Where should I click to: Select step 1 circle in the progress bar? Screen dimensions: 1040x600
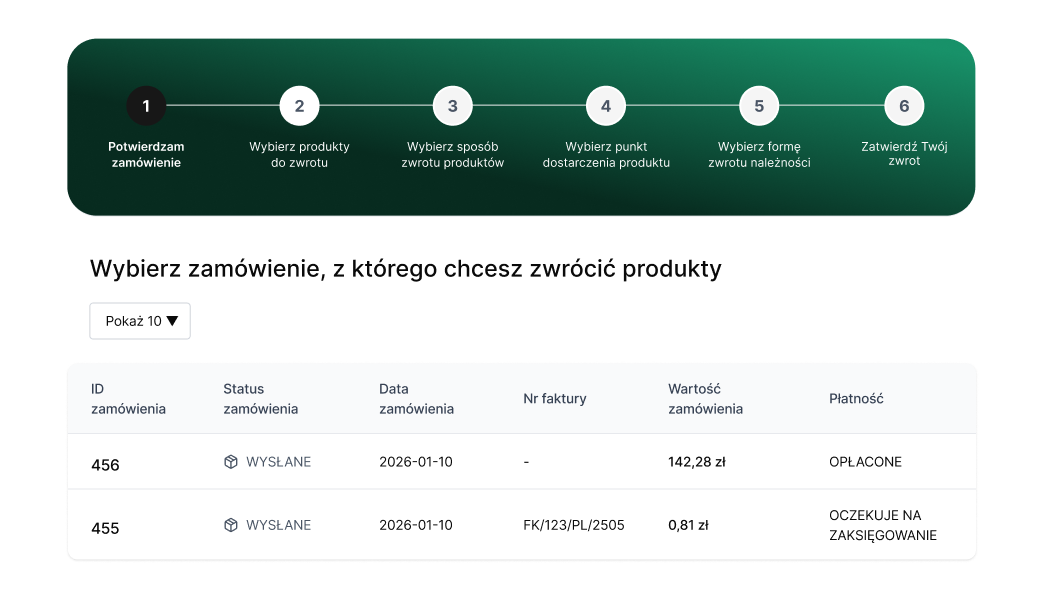(x=146, y=106)
